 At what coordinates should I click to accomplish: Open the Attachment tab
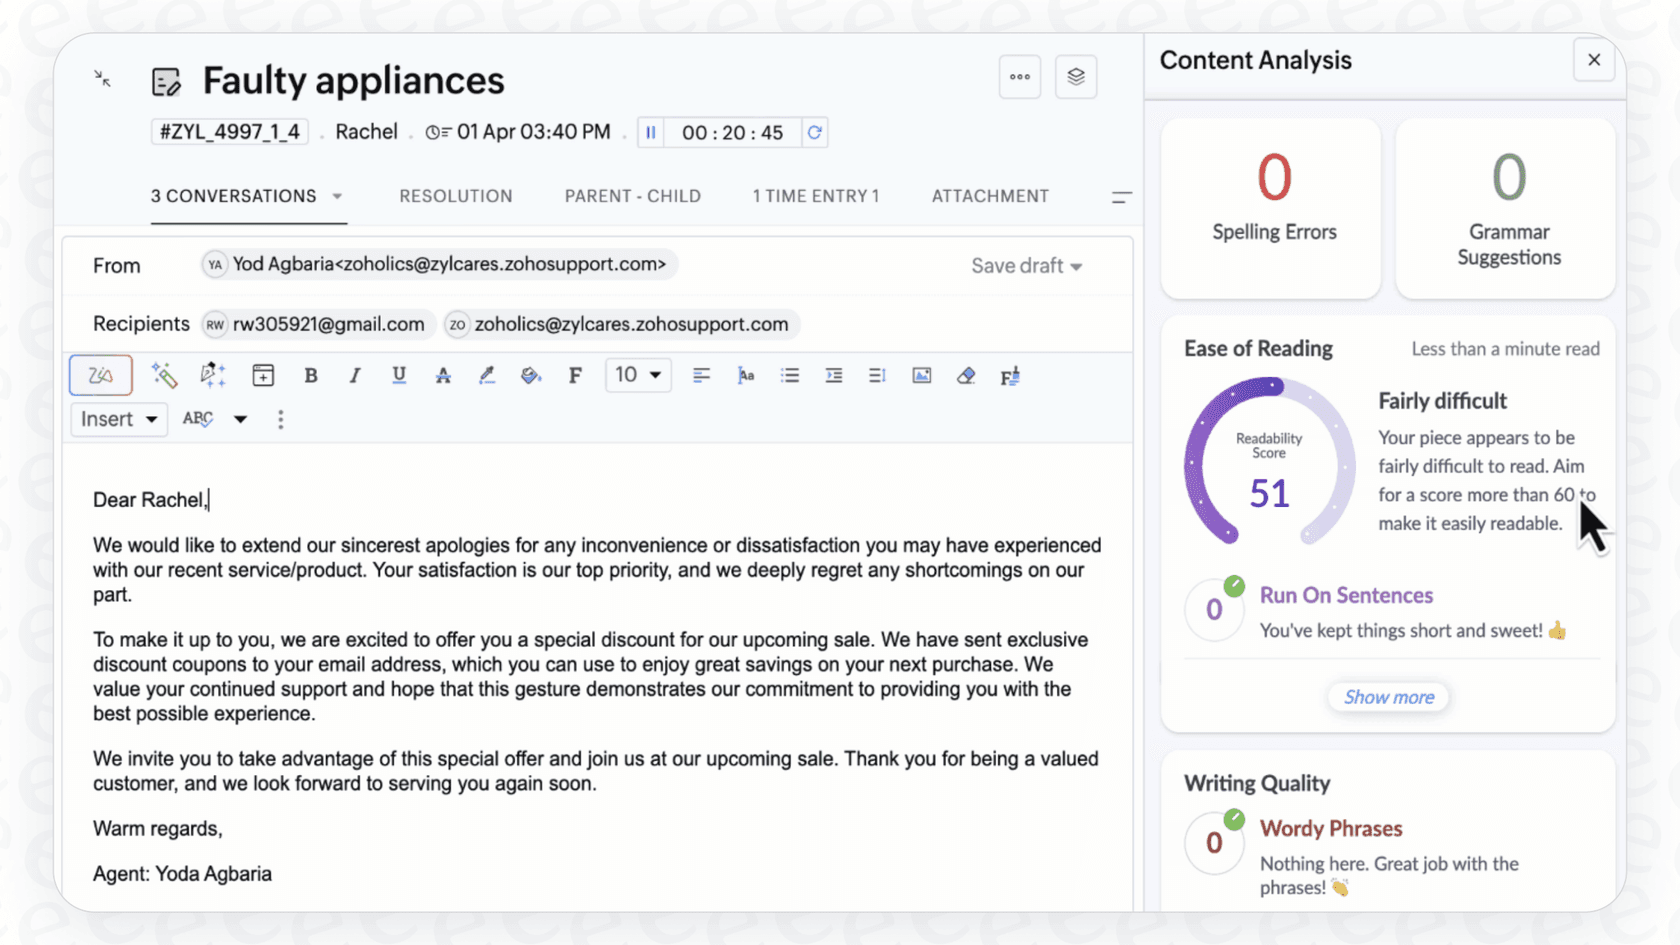point(990,196)
